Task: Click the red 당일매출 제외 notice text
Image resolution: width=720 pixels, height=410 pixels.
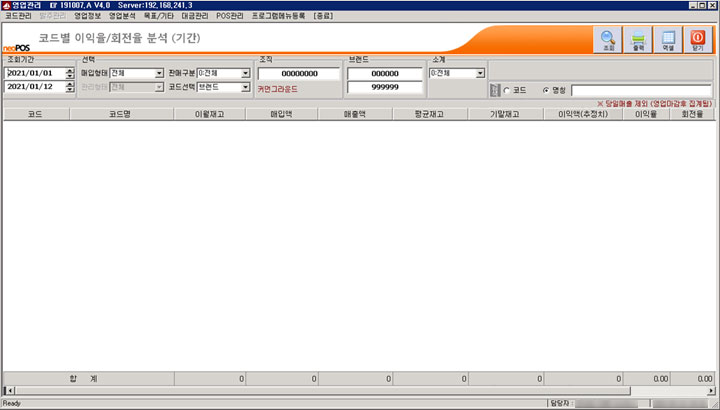Action: (654, 104)
